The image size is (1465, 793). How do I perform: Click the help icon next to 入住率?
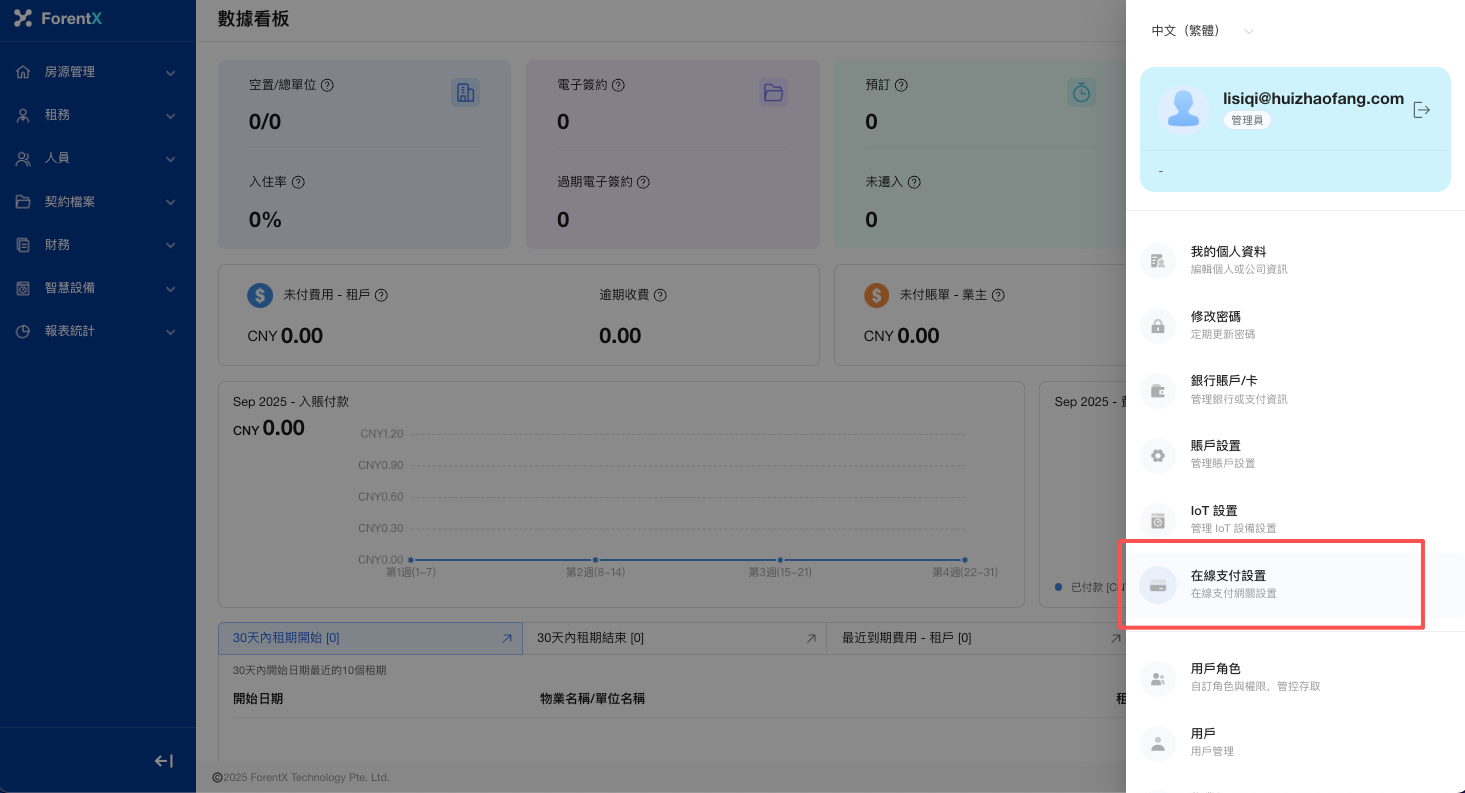pyautogui.click(x=298, y=182)
